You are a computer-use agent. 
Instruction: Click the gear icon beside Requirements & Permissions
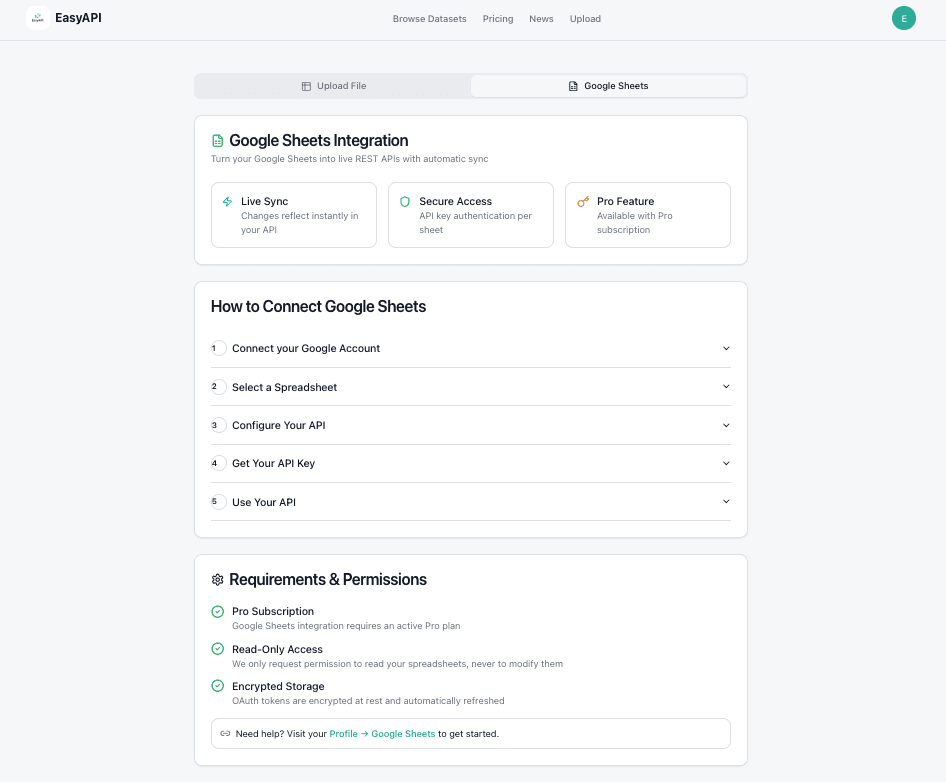point(217,579)
